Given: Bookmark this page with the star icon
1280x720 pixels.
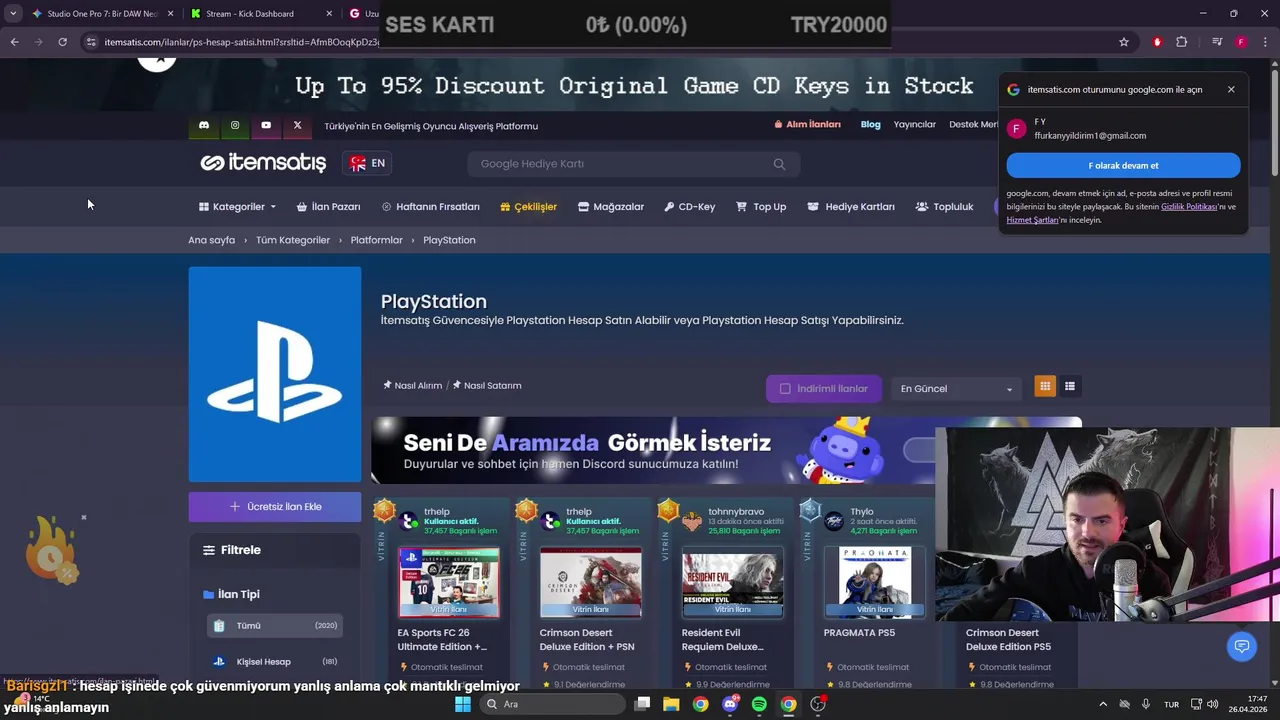Looking at the screenshot, I should (1124, 42).
